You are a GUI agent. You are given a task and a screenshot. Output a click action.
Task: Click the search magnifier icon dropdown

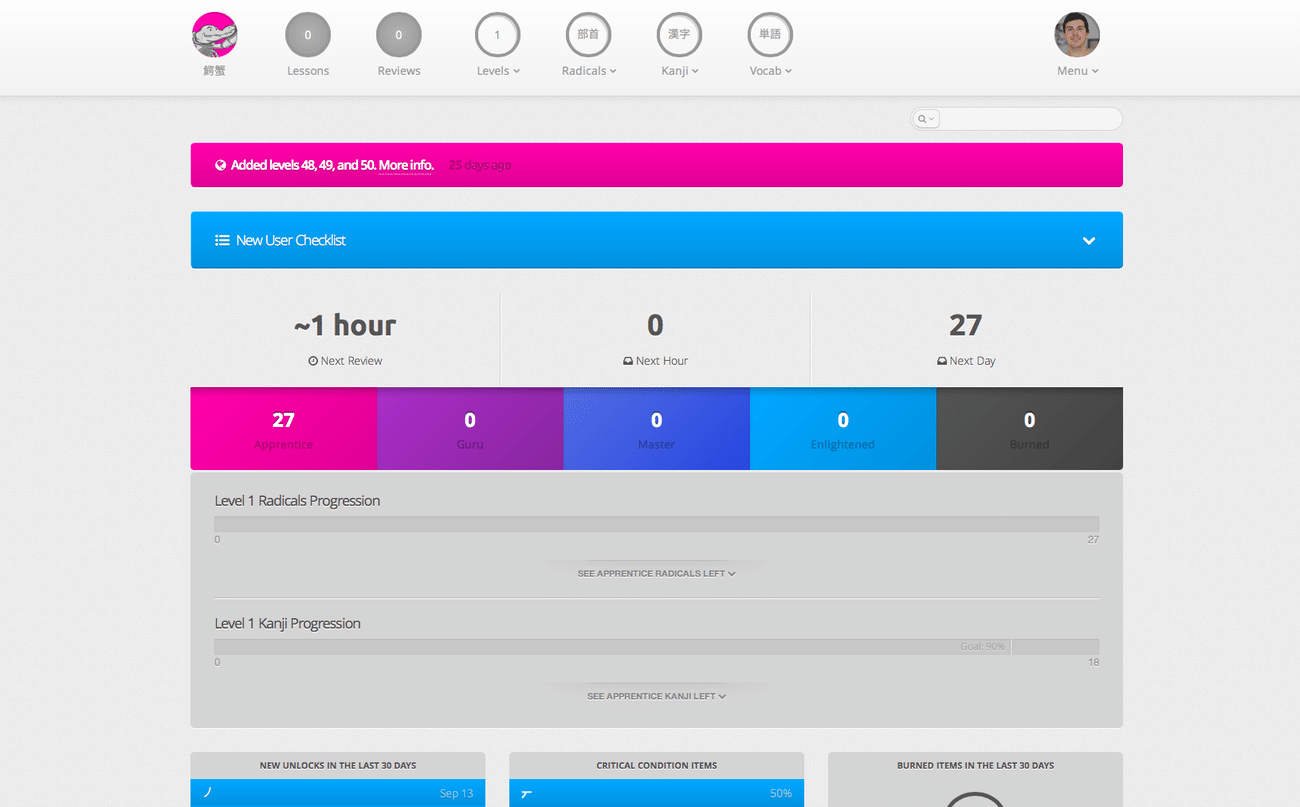click(927, 119)
